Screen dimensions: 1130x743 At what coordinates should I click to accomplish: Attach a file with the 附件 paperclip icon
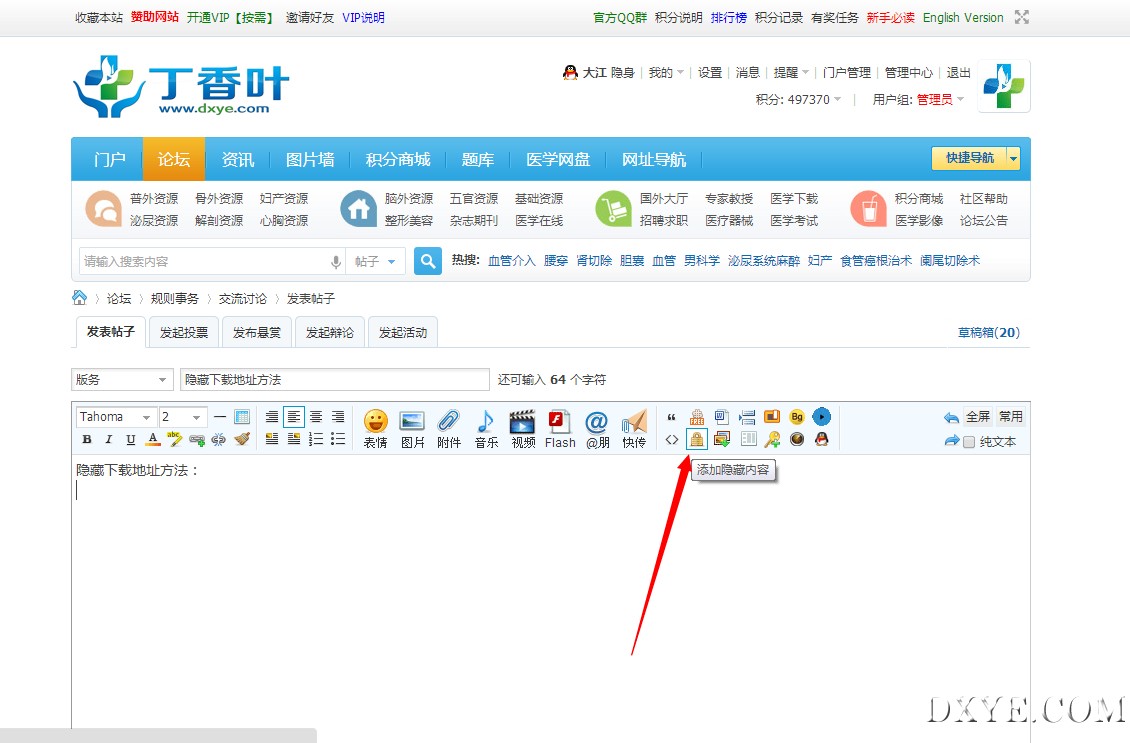coord(449,427)
